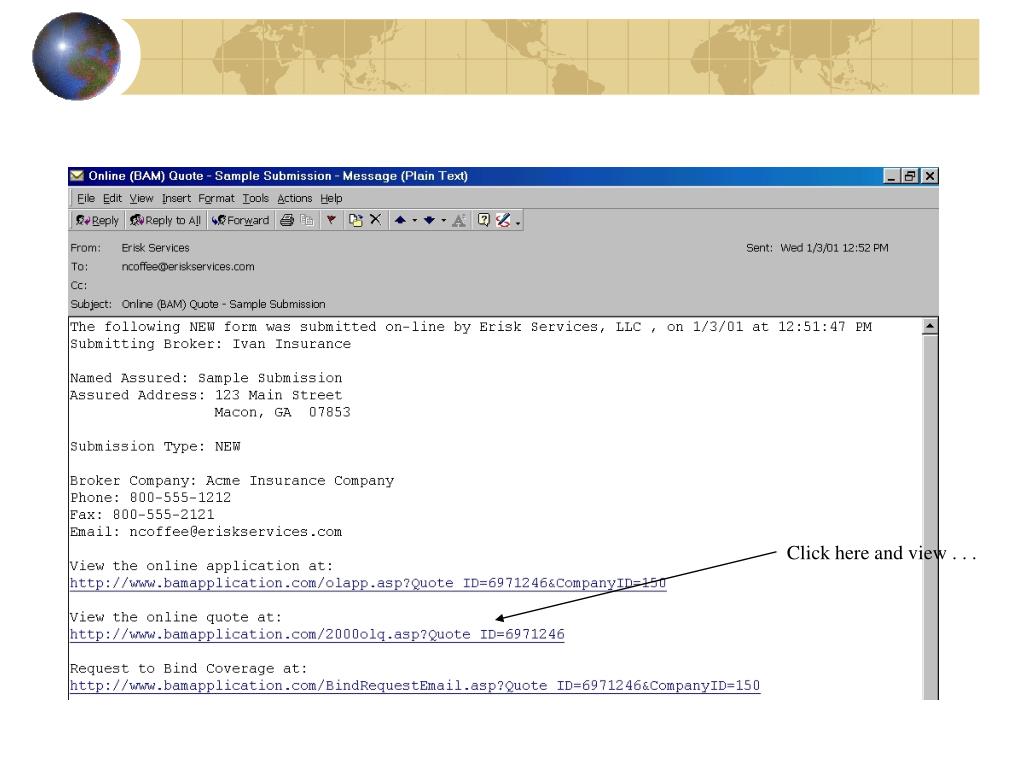The height and width of the screenshot is (768, 1024).
Task: Click the Assured Address: 123 Main Street line
Action: 206,395
